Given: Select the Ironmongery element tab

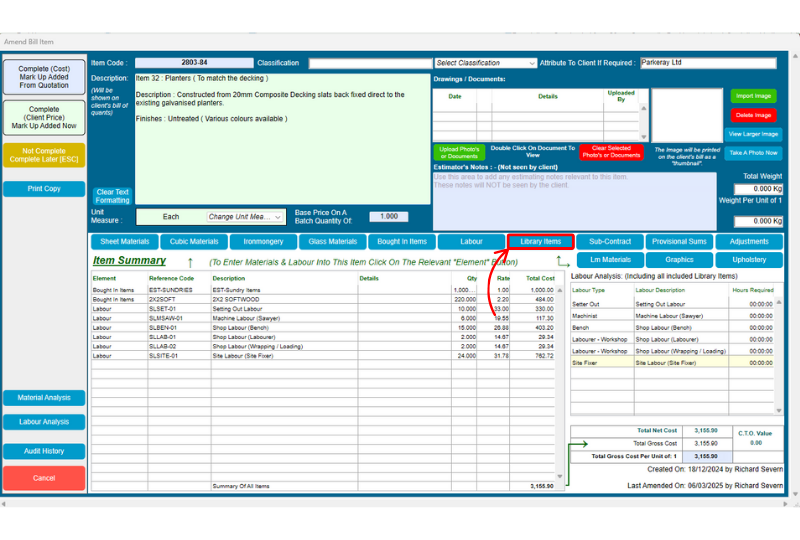Looking at the screenshot, I should click(263, 241).
